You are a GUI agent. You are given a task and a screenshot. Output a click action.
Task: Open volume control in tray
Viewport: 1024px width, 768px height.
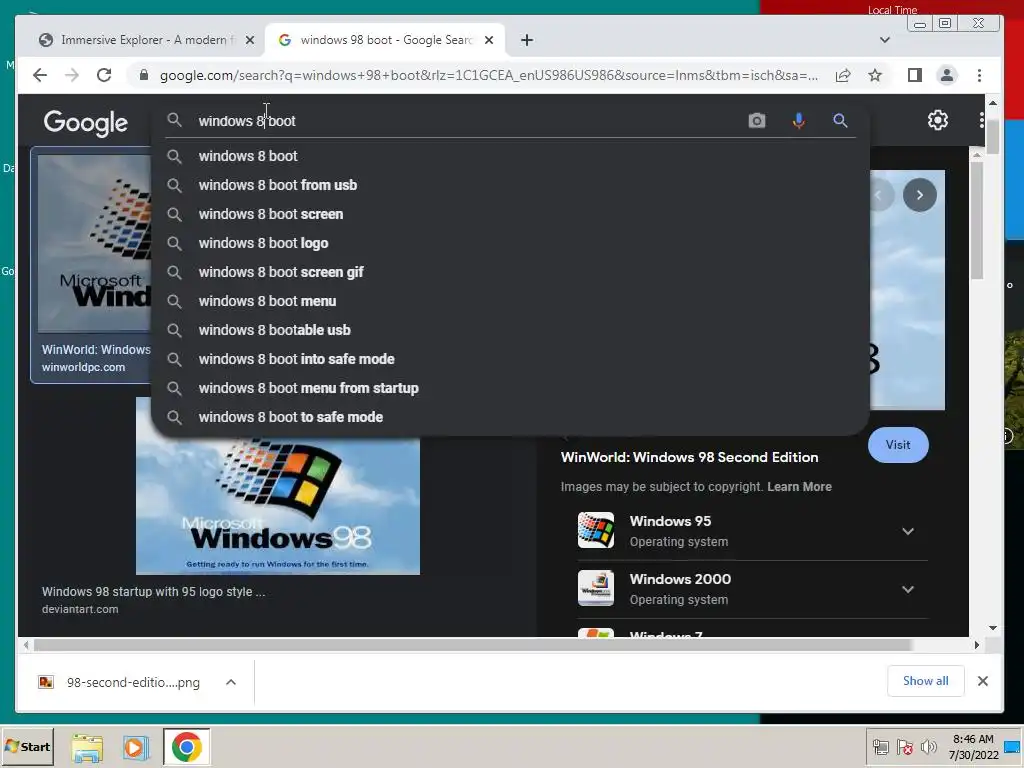click(x=928, y=746)
